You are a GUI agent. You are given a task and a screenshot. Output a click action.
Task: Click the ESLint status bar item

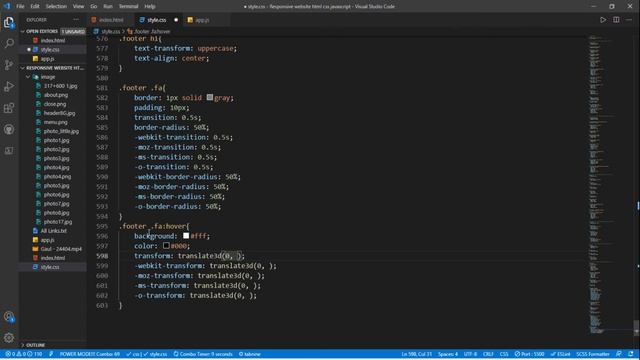pyautogui.click(x=560, y=354)
